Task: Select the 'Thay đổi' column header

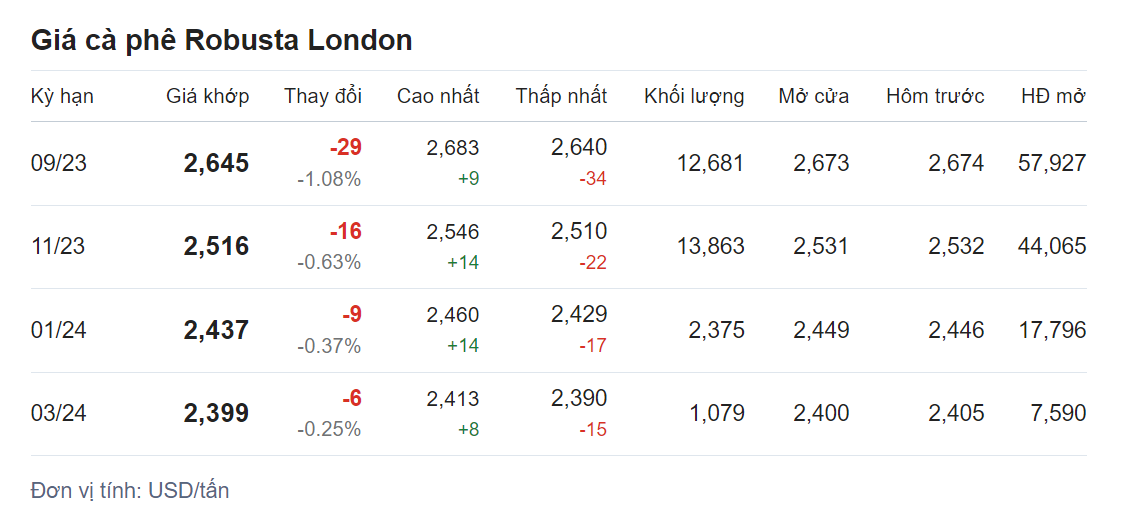Action: (x=322, y=96)
